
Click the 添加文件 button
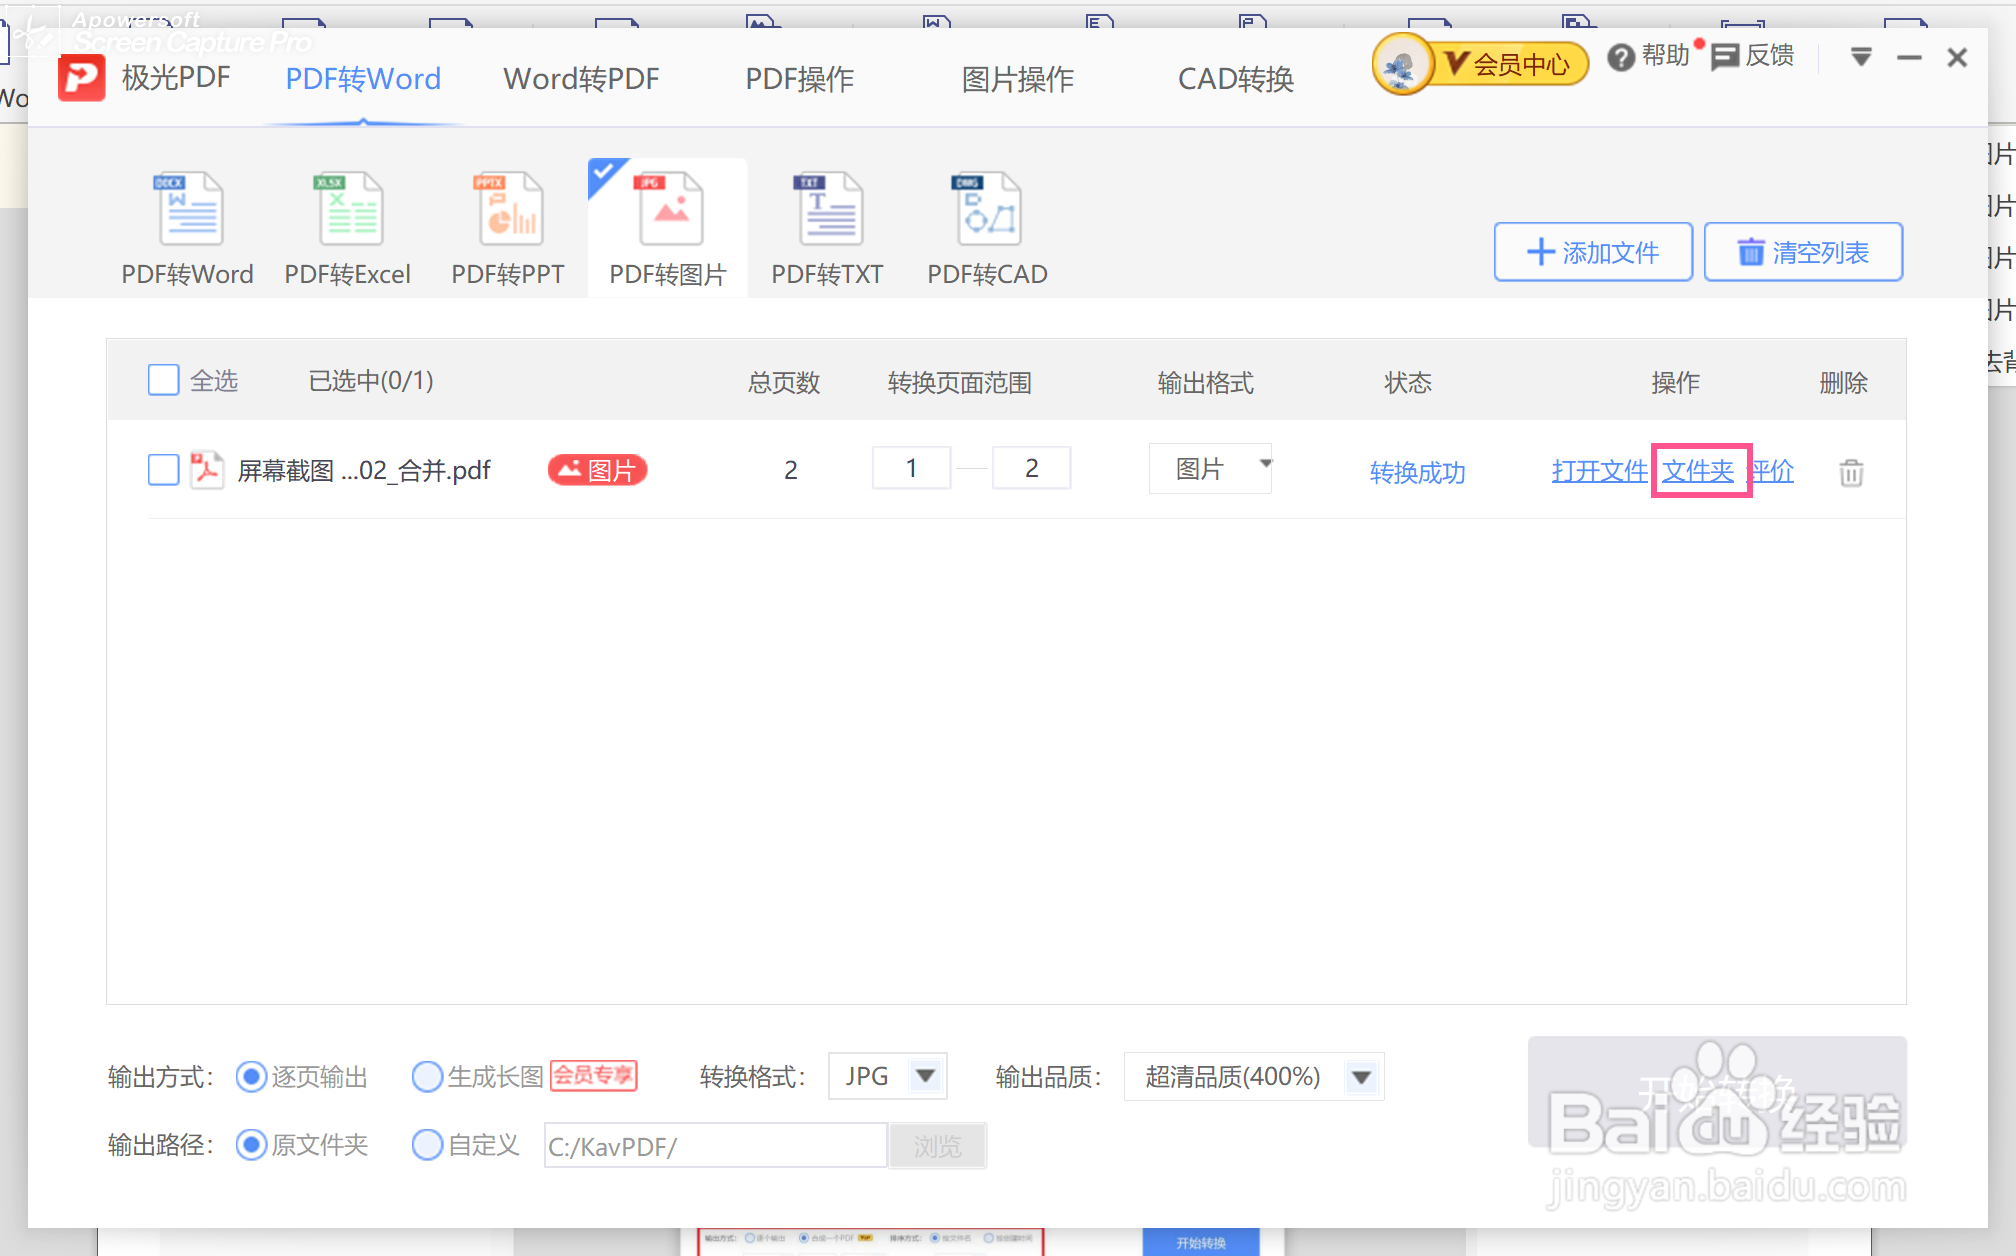tap(1592, 252)
